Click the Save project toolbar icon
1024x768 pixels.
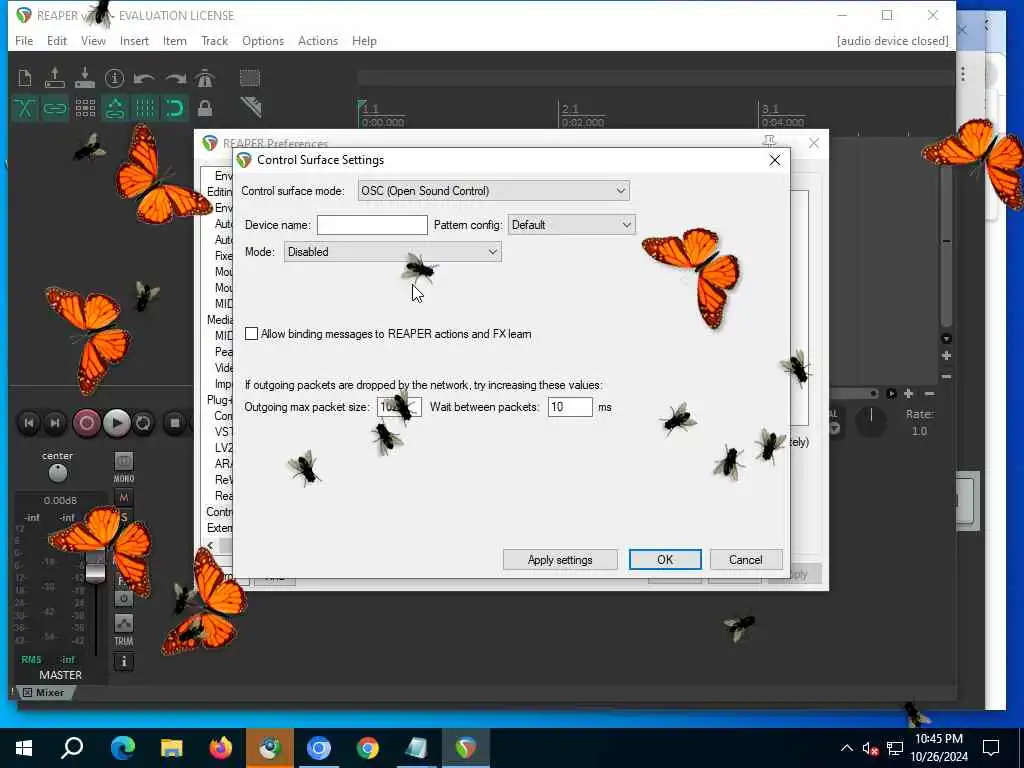[85, 78]
